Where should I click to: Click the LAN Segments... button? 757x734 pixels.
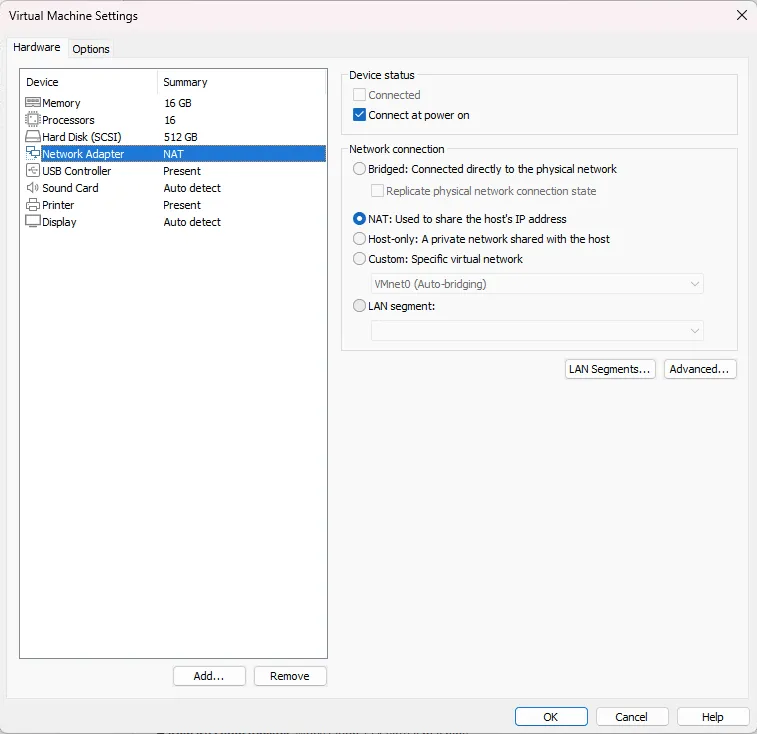click(609, 369)
